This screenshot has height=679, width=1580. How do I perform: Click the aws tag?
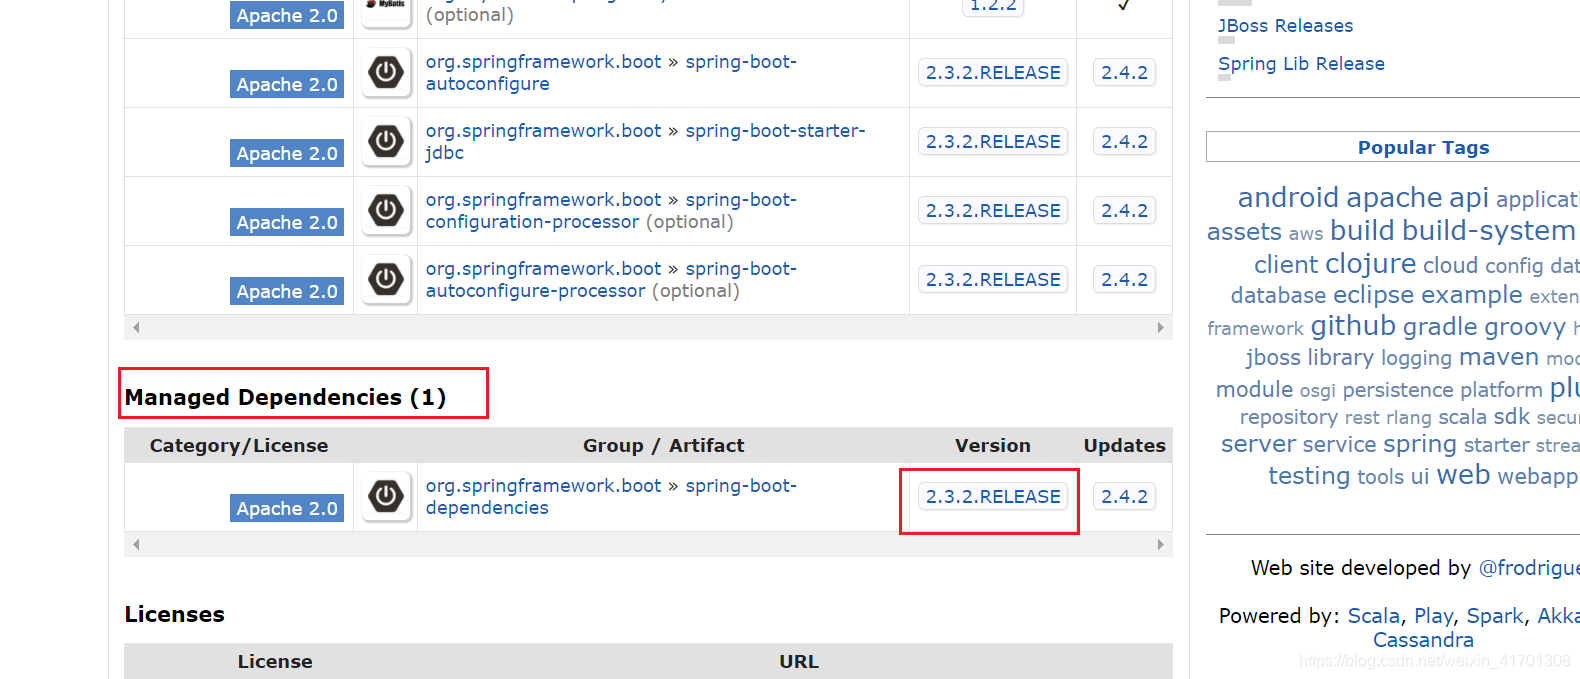[x=1306, y=234]
